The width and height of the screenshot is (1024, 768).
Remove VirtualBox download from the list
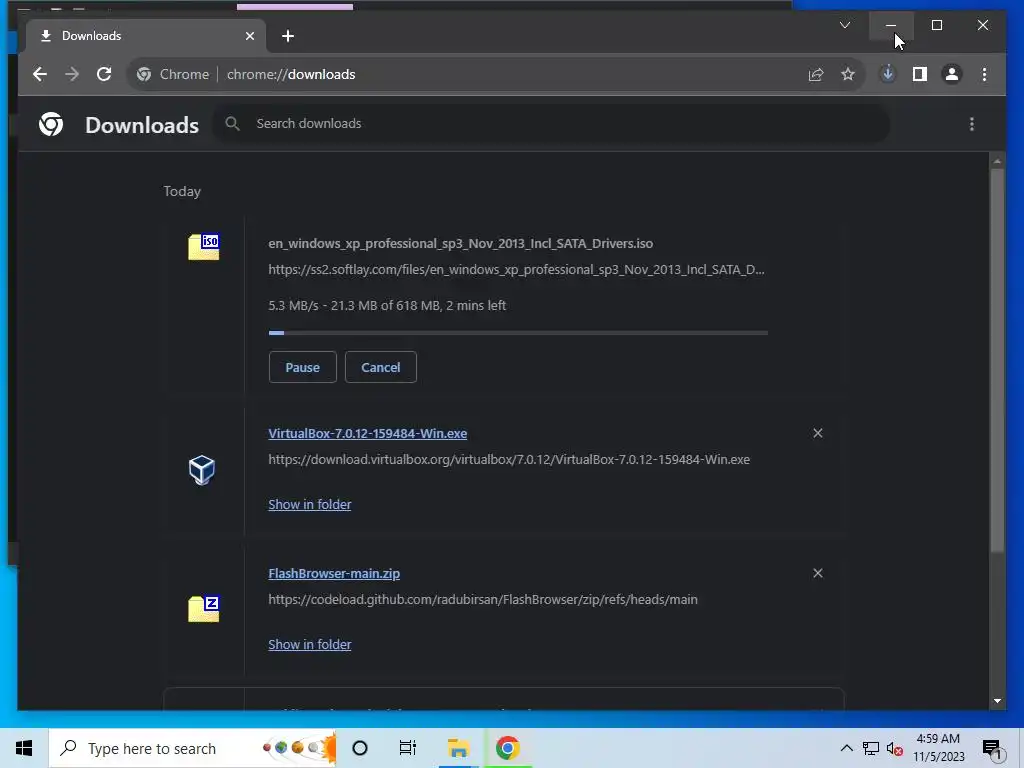pyautogui.click(x=818, y=433)
